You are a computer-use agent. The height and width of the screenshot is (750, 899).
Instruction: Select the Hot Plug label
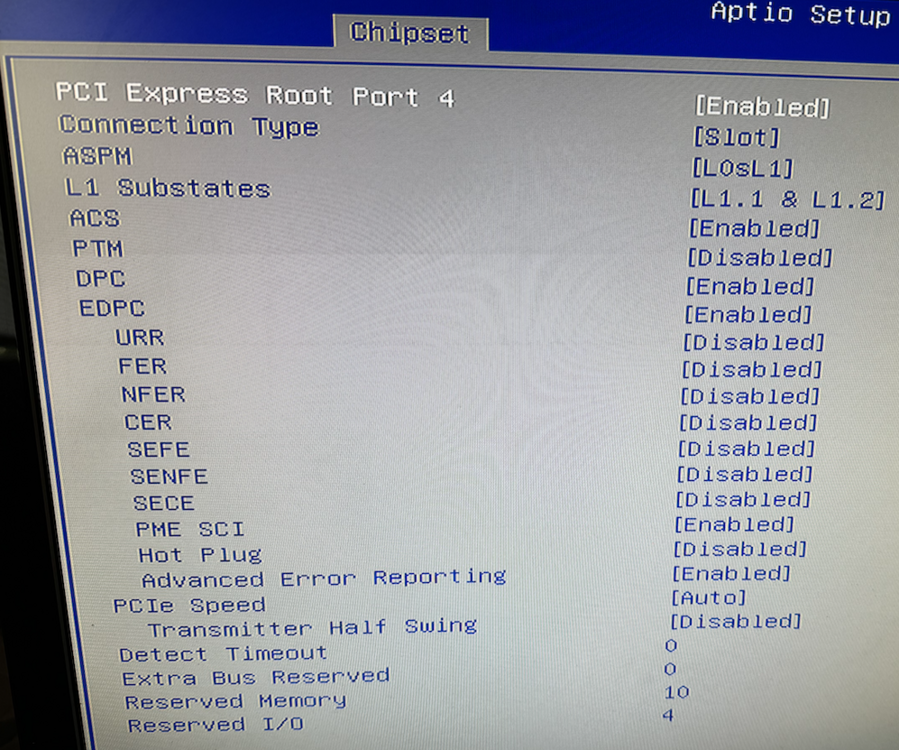point(200,554)
